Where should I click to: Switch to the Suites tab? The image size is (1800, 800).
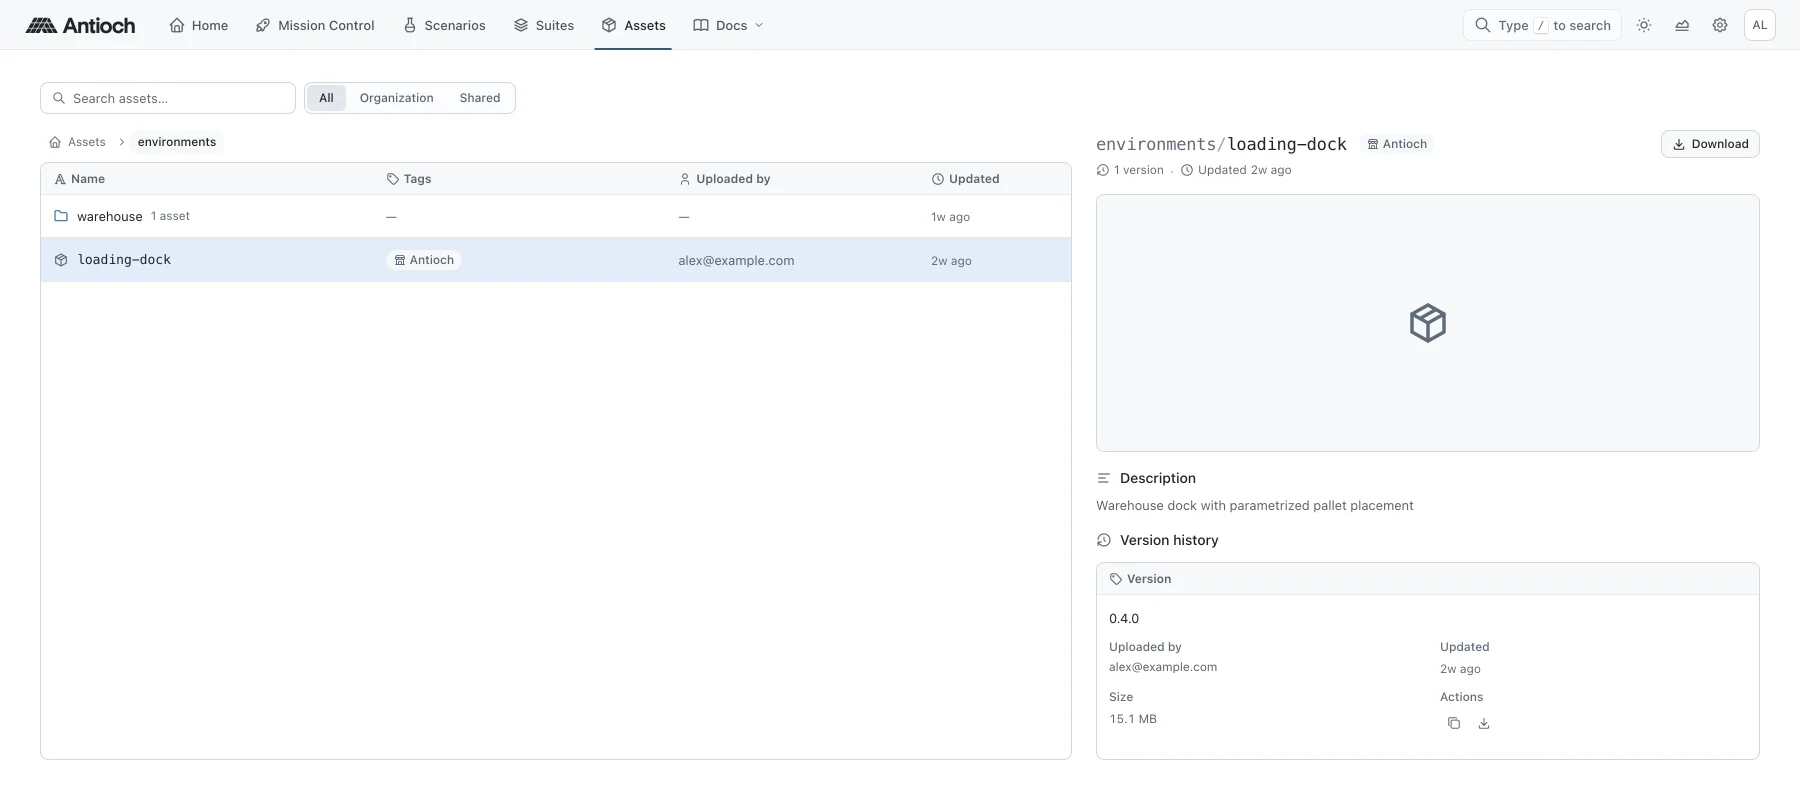coord(544,25)
